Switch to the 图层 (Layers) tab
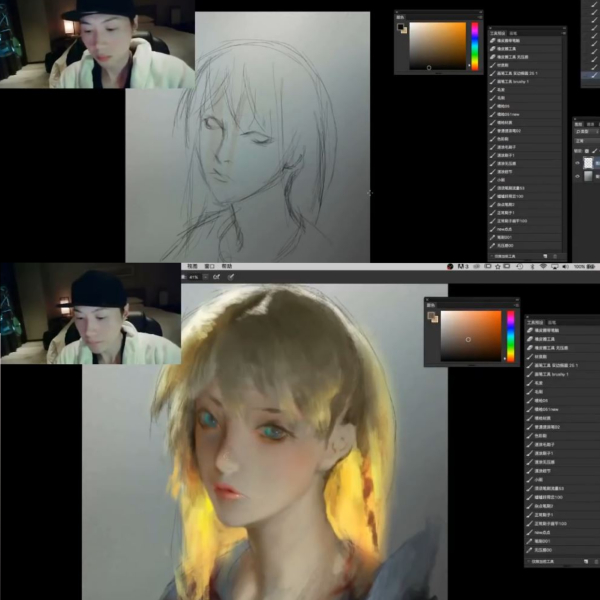This screenshot has height=600, width=600. point(579,124)
